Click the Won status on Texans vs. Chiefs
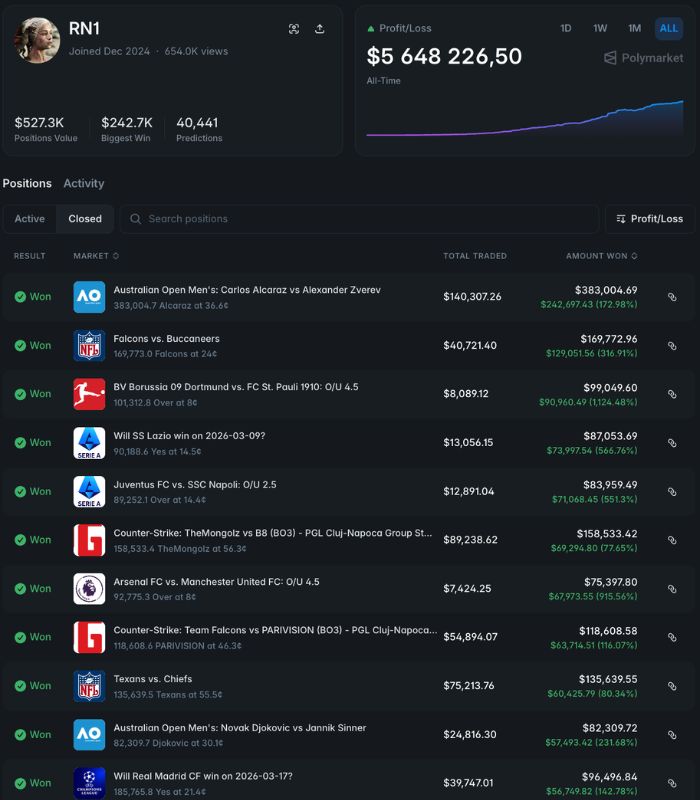The image size is (700, 800). (33, 686)
